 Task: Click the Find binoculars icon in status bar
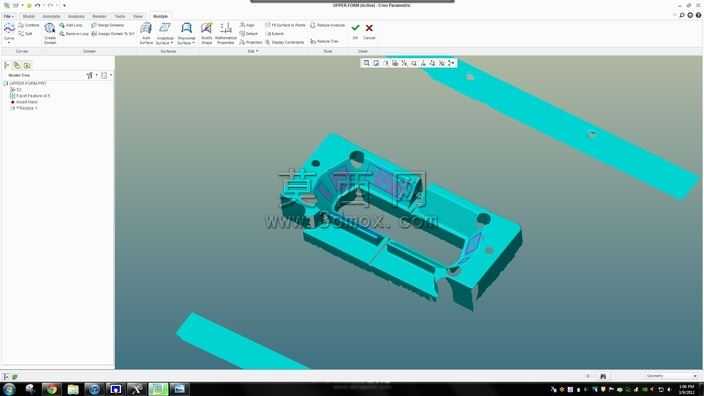pyautogui.click(x=603, y=376)
